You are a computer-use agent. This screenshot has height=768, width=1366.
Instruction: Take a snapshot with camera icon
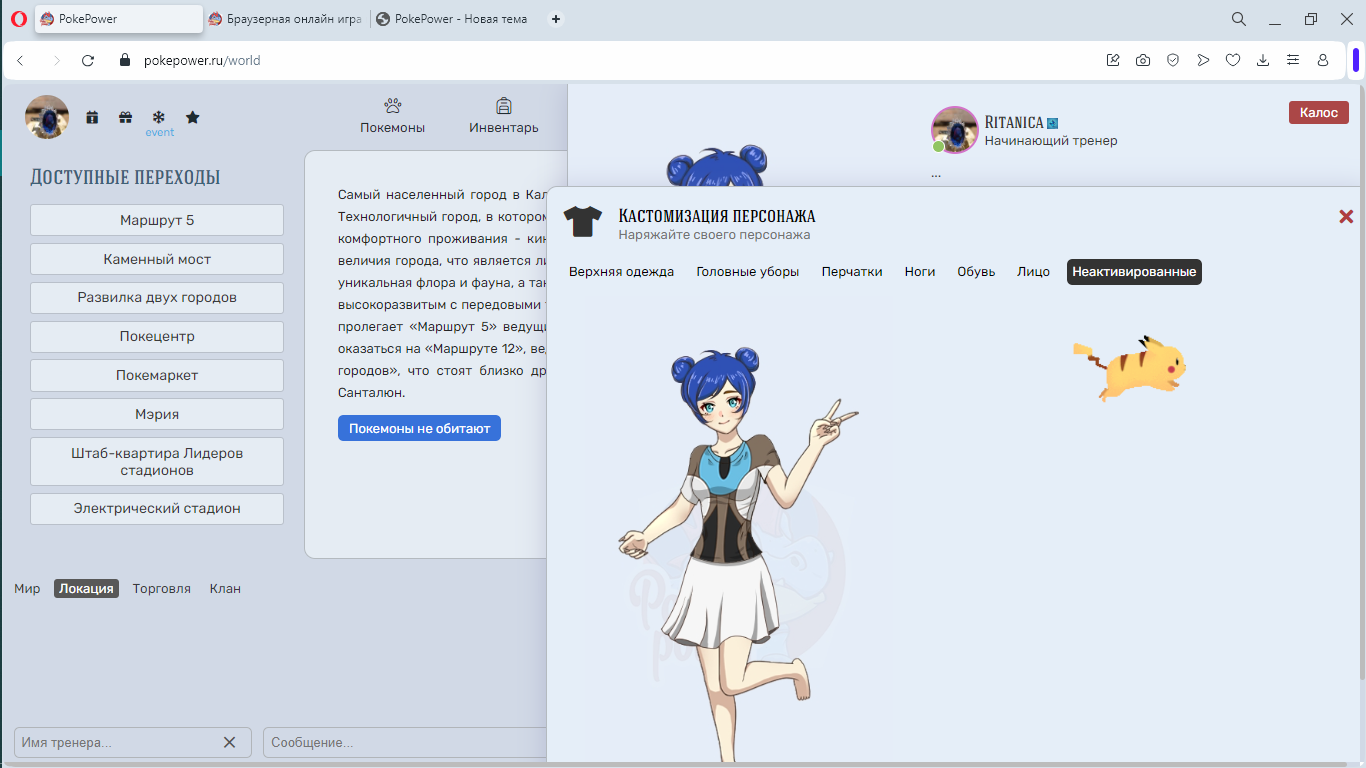pos(1143,60)
